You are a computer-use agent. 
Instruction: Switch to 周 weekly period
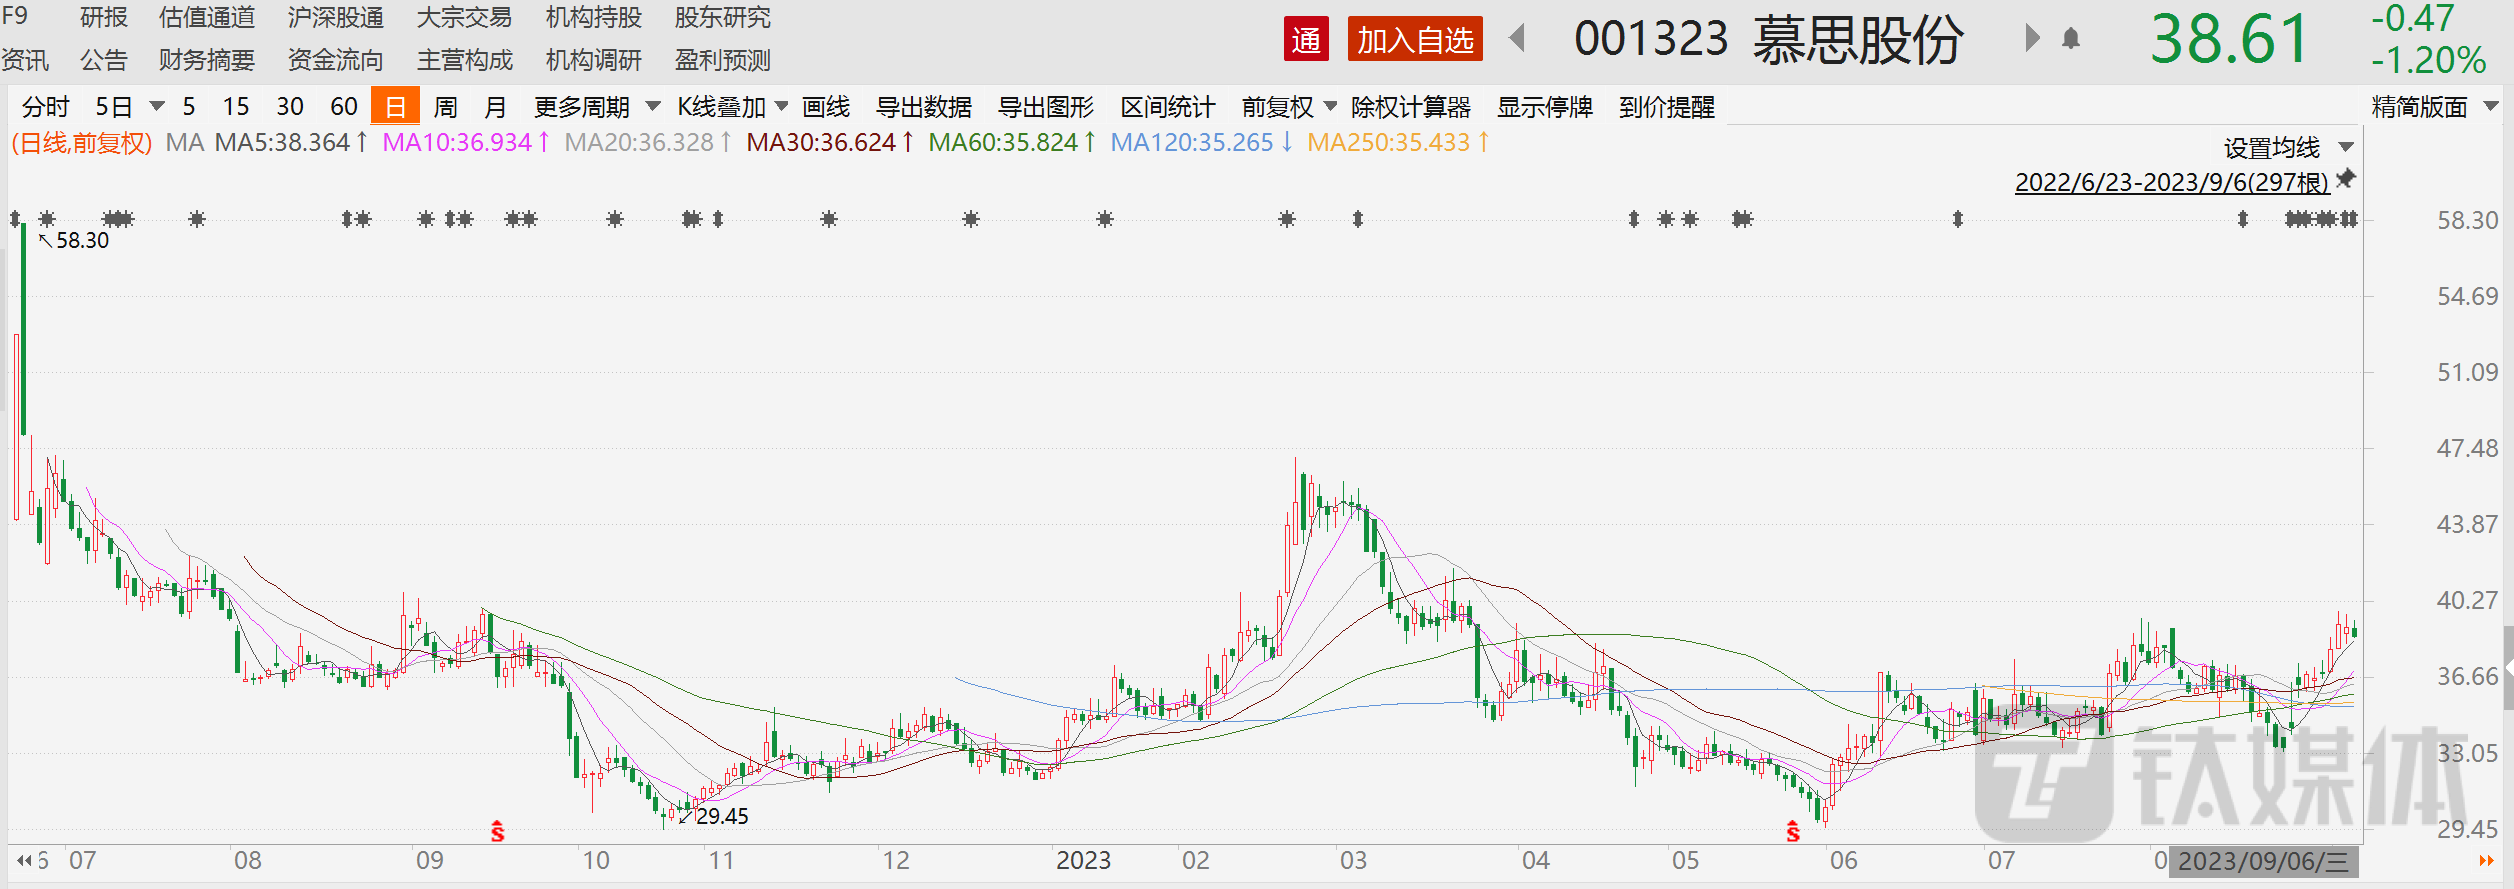click(446, 107)
